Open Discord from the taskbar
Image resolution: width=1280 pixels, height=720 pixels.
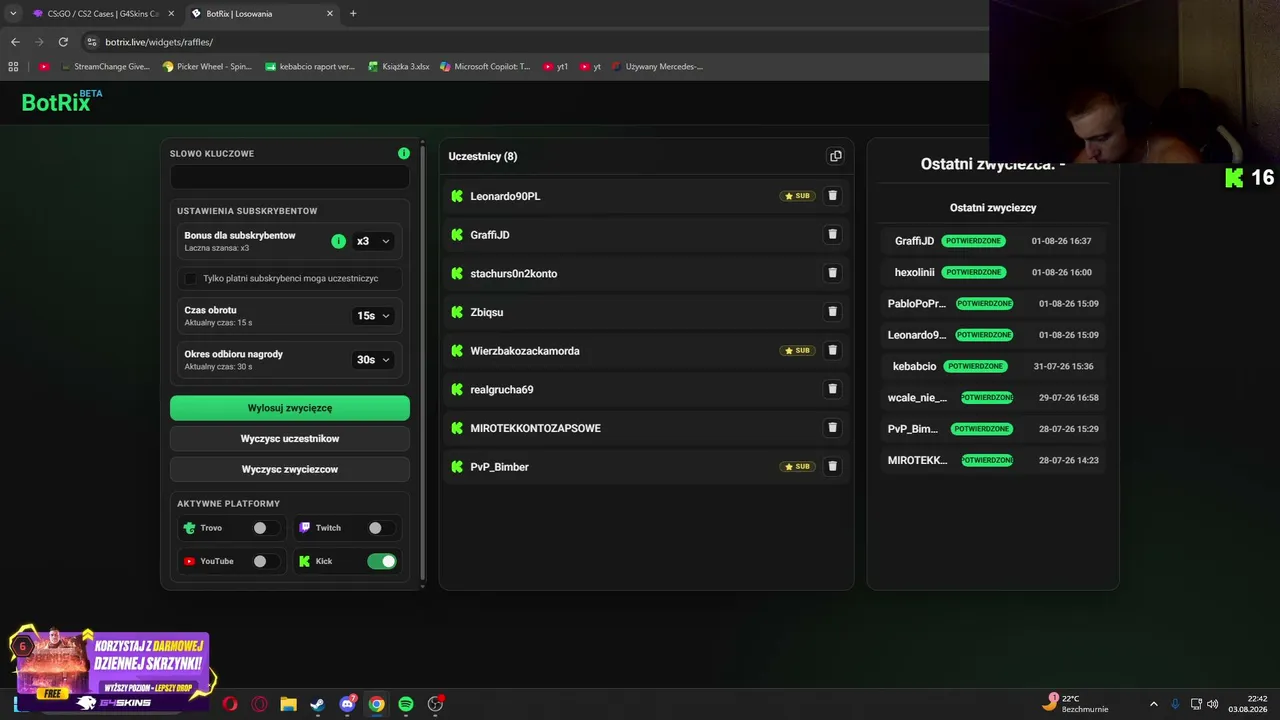pyautogui.click(x=347, y=704)
